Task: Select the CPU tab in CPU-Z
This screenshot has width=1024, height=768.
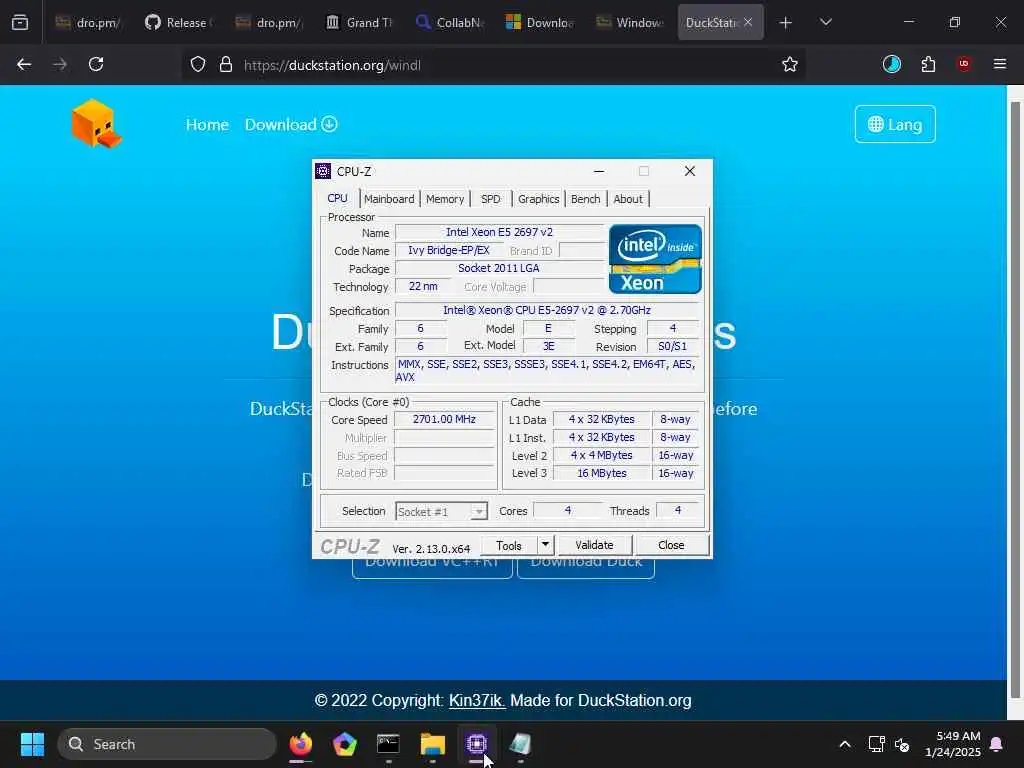Action: pyautogui.click(x=338, y=198)
